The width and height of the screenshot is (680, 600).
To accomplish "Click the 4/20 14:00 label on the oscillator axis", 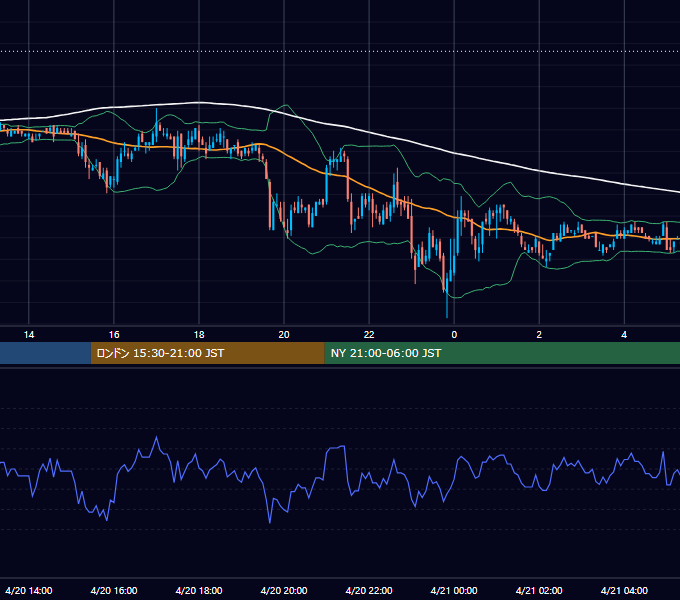I will (29, 590).
